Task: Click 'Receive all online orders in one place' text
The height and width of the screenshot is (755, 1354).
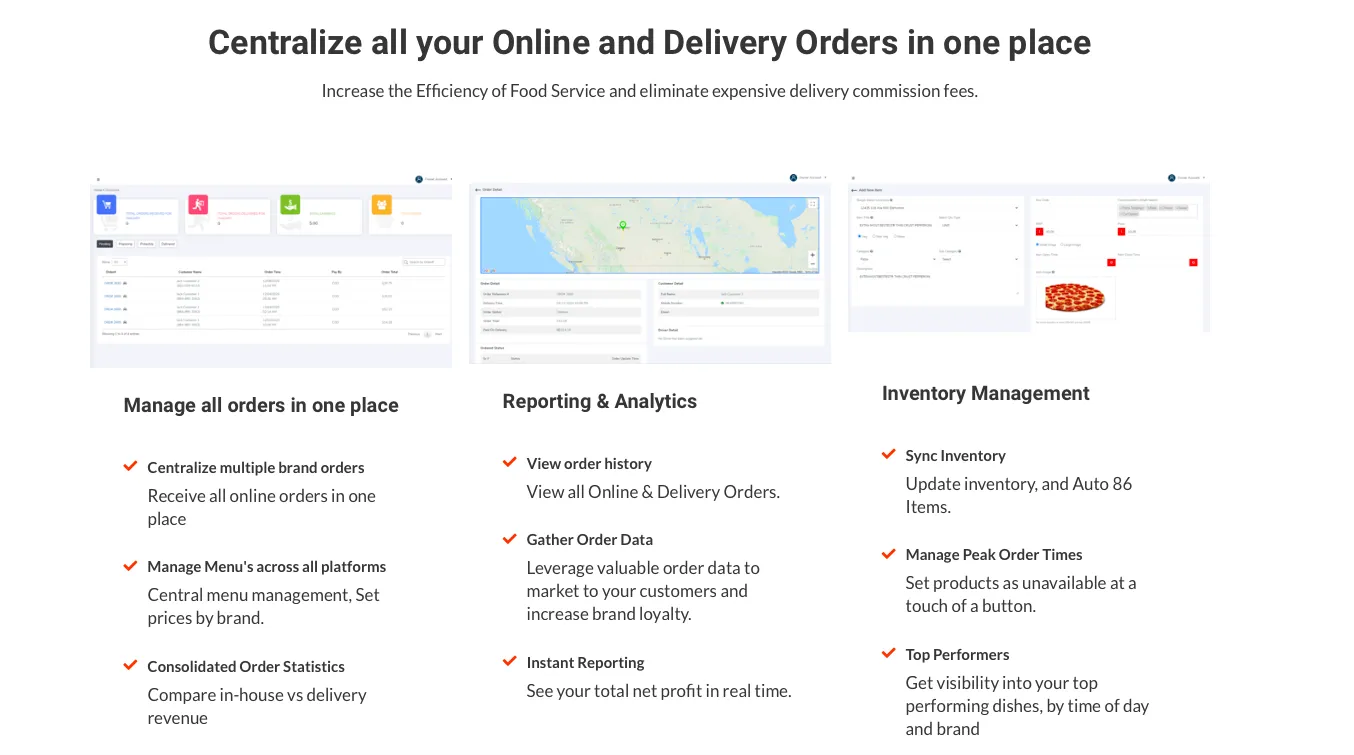Action: (262, 508)
